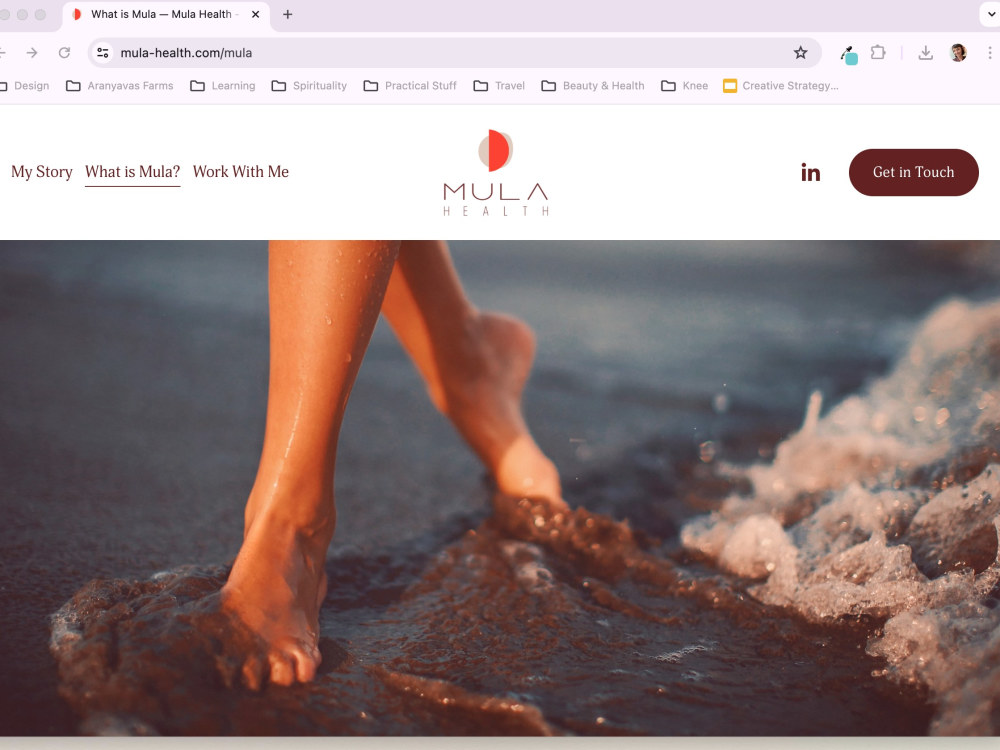Click the beach feet hero image
This screenshot has height=750, width=1000.
[x=500, y=488]
